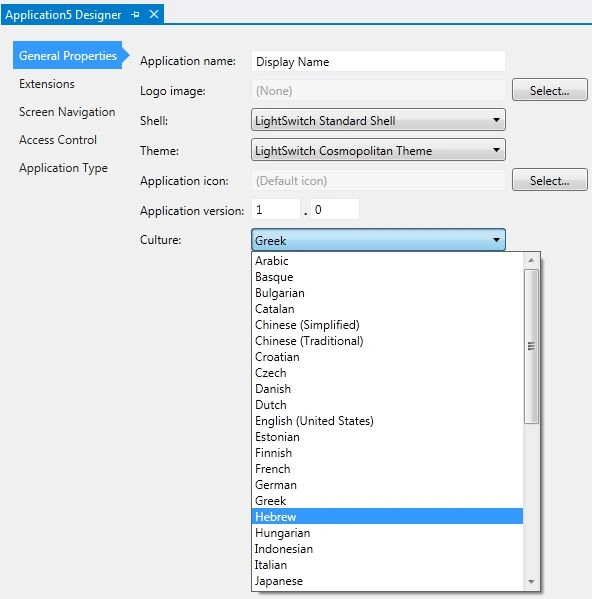Expand the Shell dropdown
592x599 pixels.
[496, 120]
